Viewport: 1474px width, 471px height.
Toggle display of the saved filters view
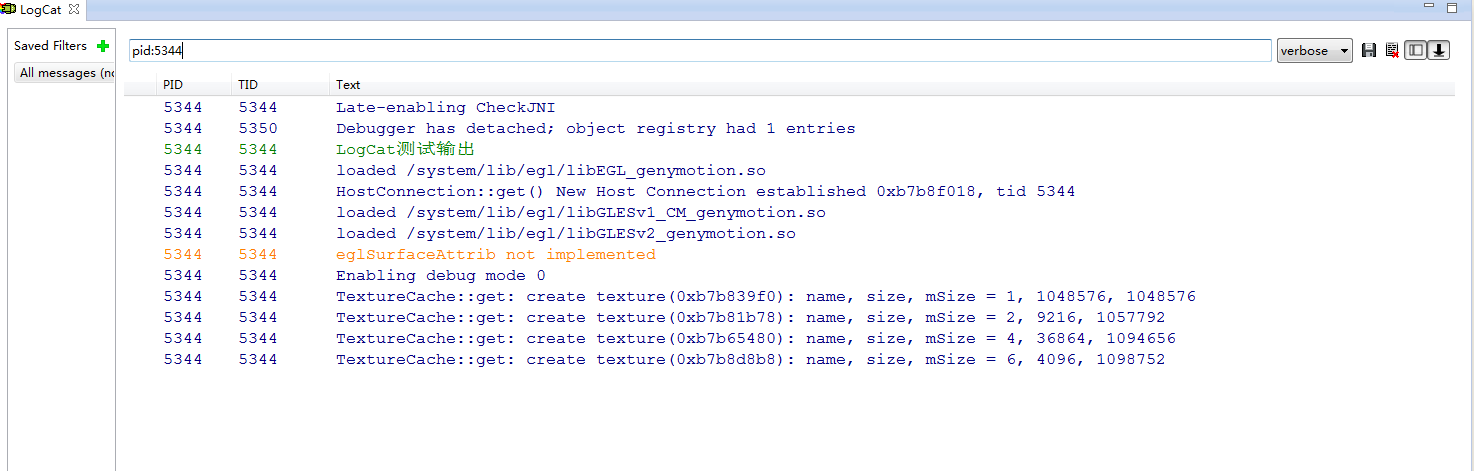(x=1415, y=50)
